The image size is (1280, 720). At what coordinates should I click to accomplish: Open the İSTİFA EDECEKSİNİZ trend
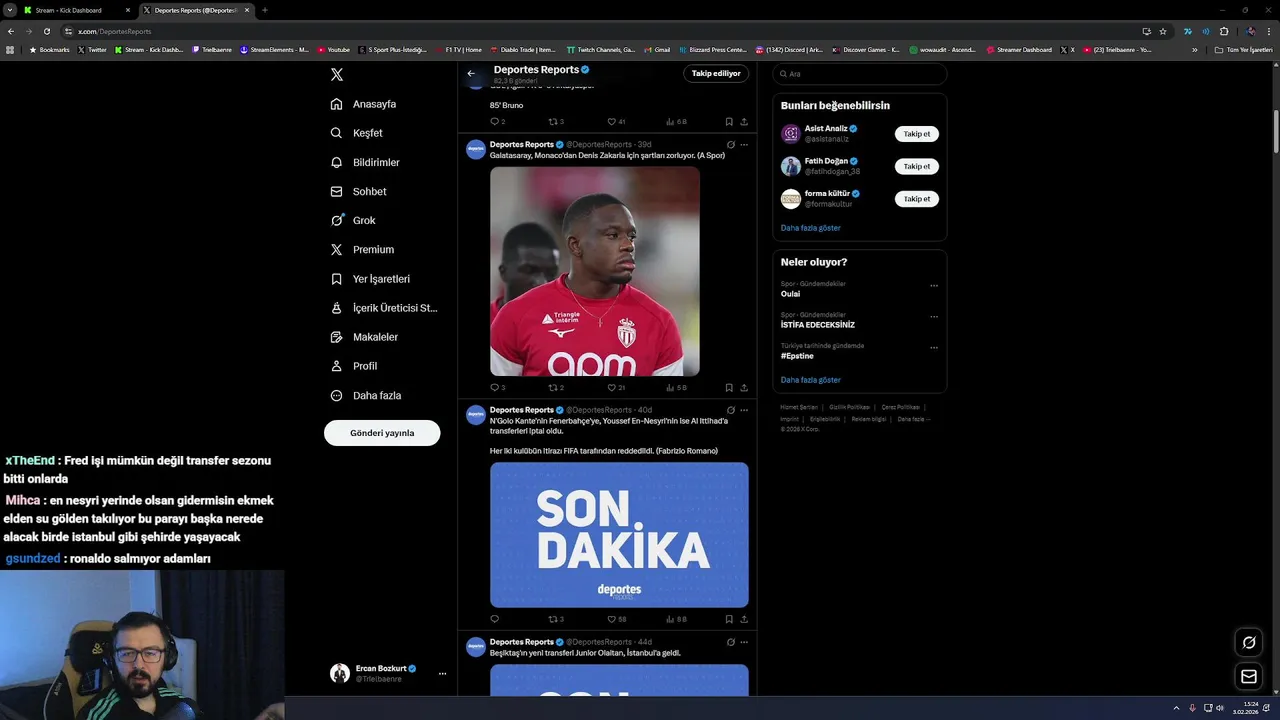(817, 325)
